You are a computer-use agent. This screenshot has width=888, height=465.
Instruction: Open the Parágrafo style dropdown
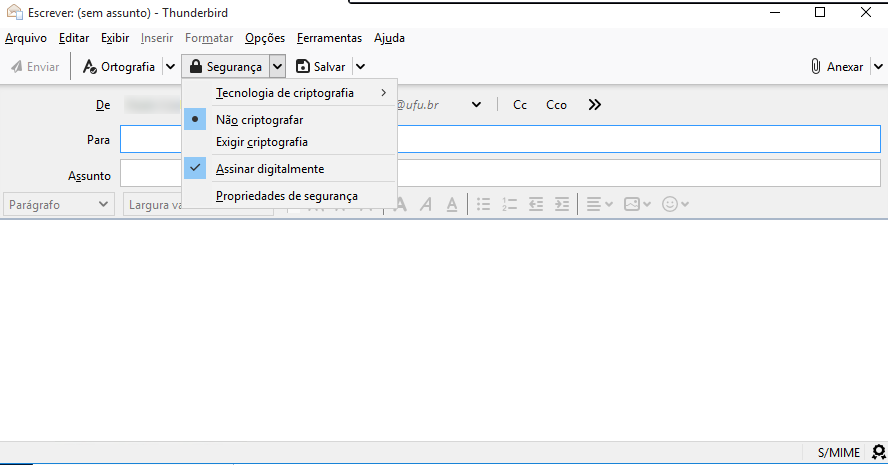59,204
